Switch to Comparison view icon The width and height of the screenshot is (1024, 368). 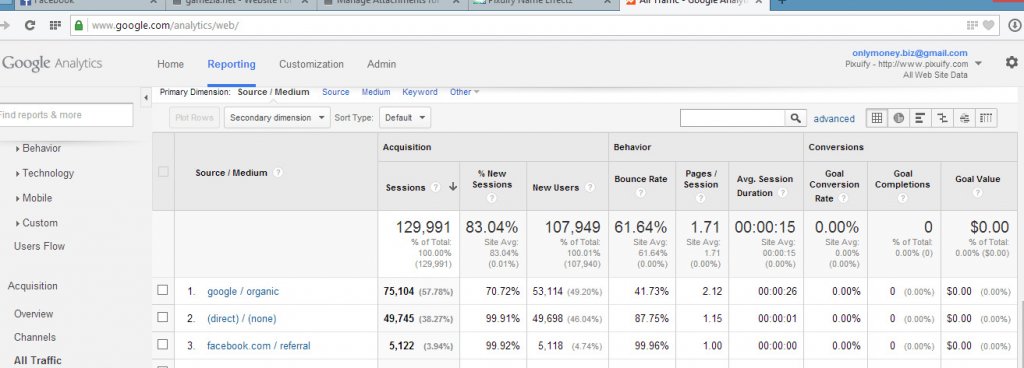coord(942,118)
